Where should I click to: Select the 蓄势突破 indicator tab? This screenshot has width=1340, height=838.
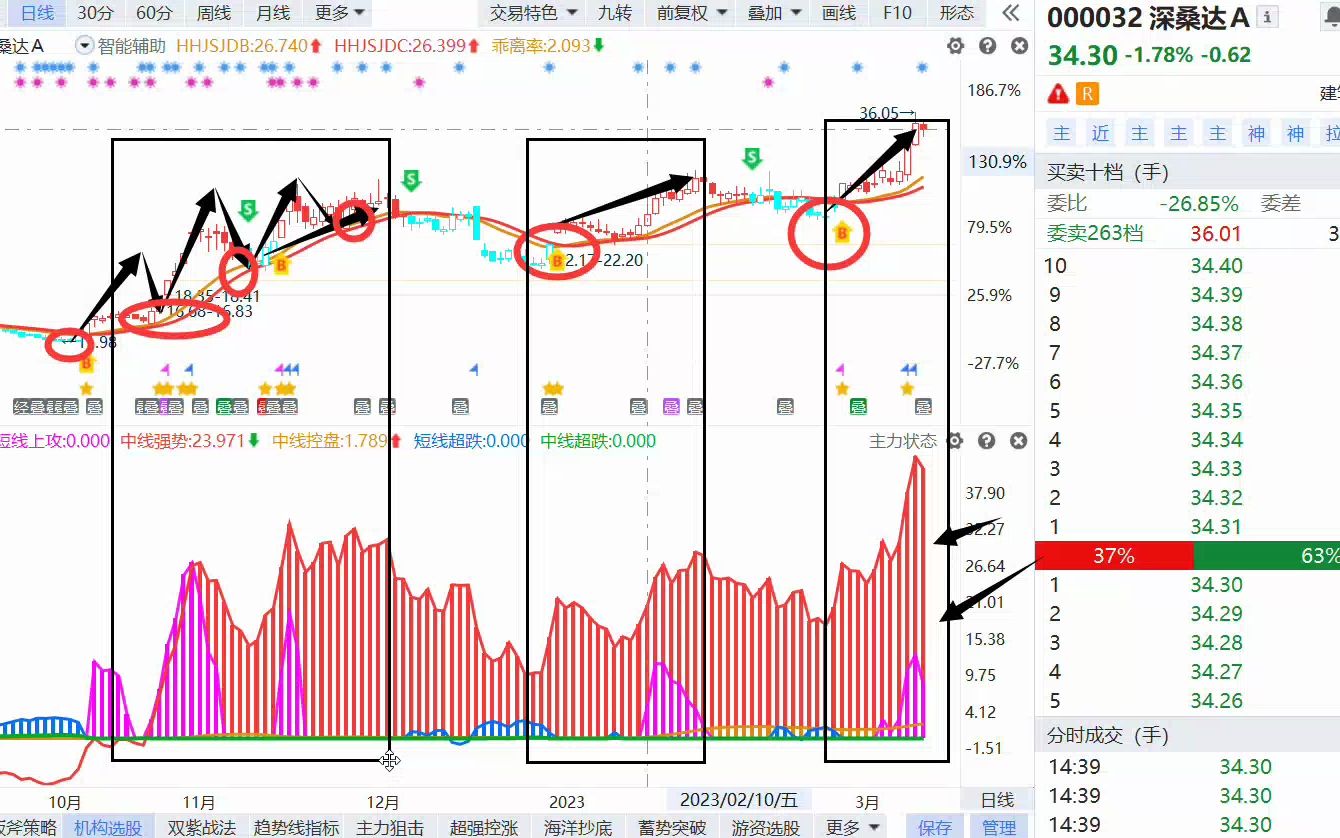[x=672, y=827]
